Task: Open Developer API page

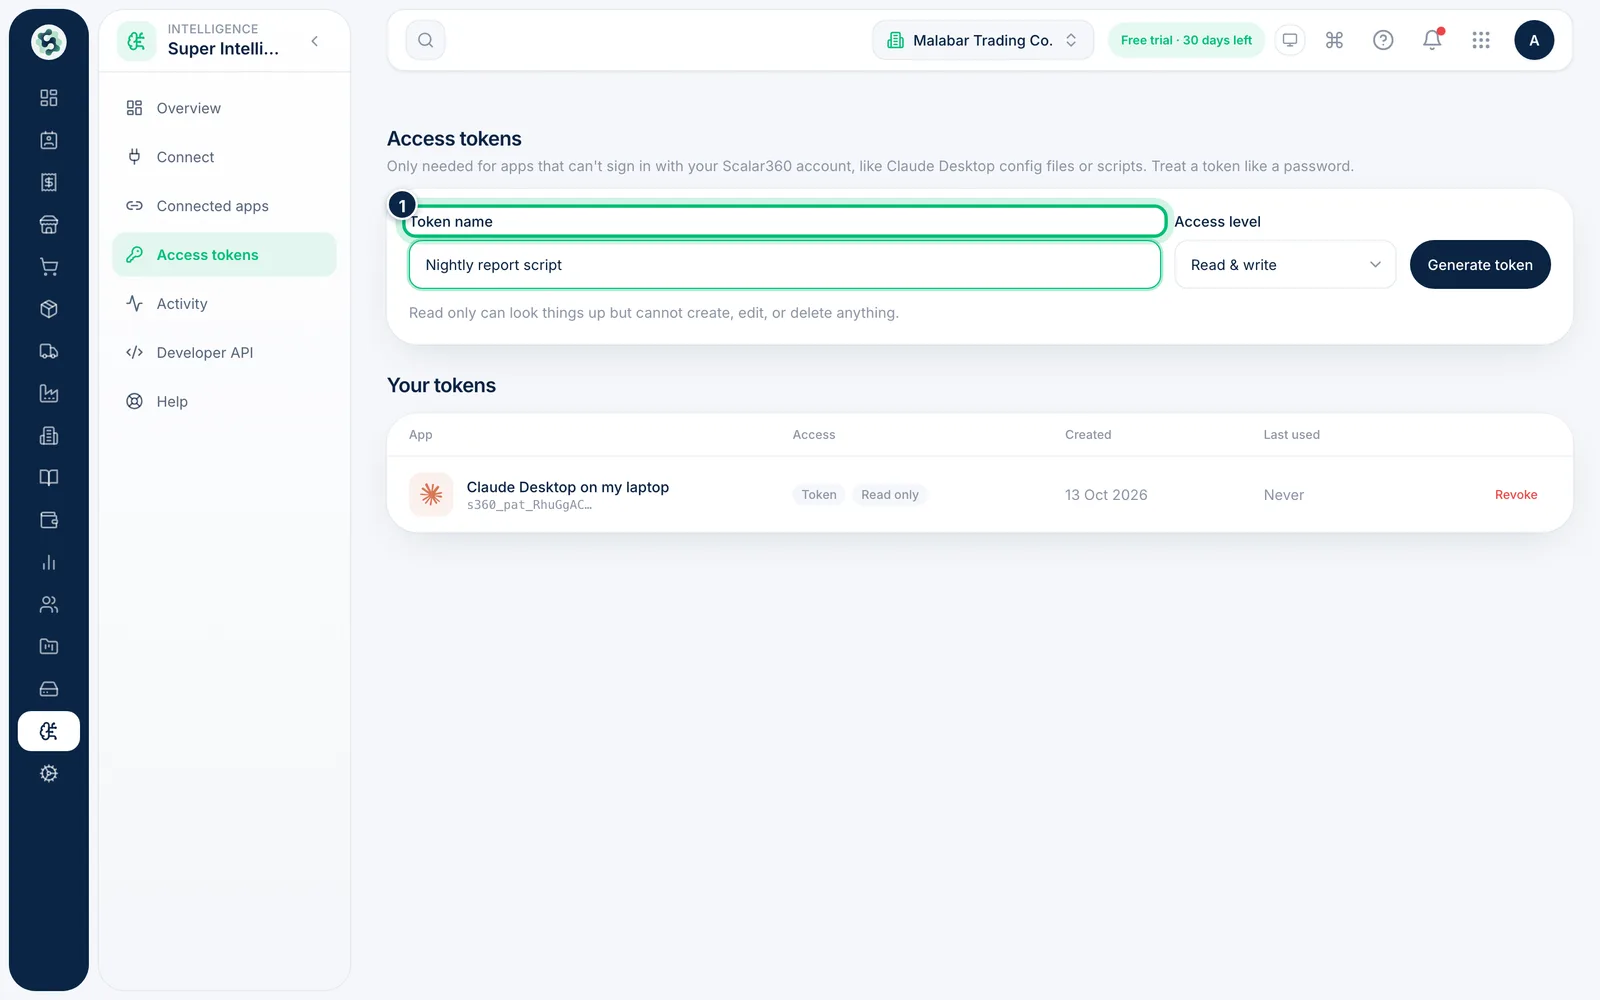Action: click(224, 353)
